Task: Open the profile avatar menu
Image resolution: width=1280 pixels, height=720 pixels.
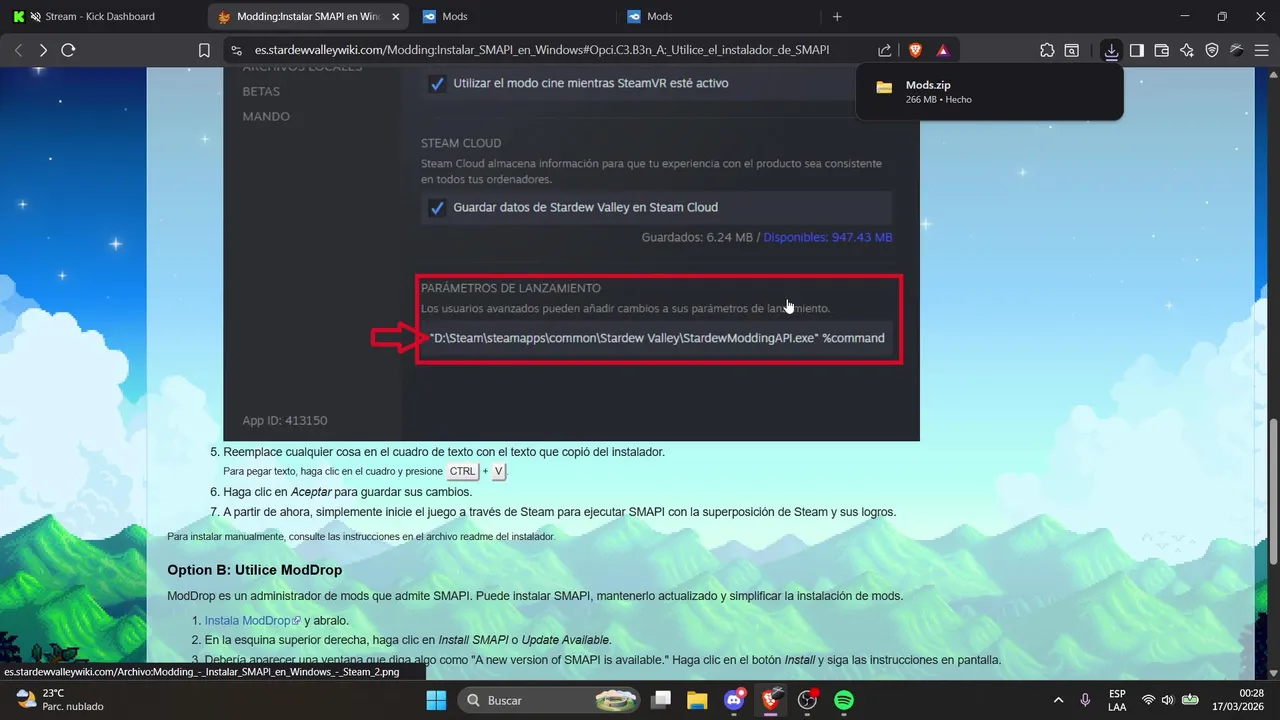Action: pos(1237,50)
